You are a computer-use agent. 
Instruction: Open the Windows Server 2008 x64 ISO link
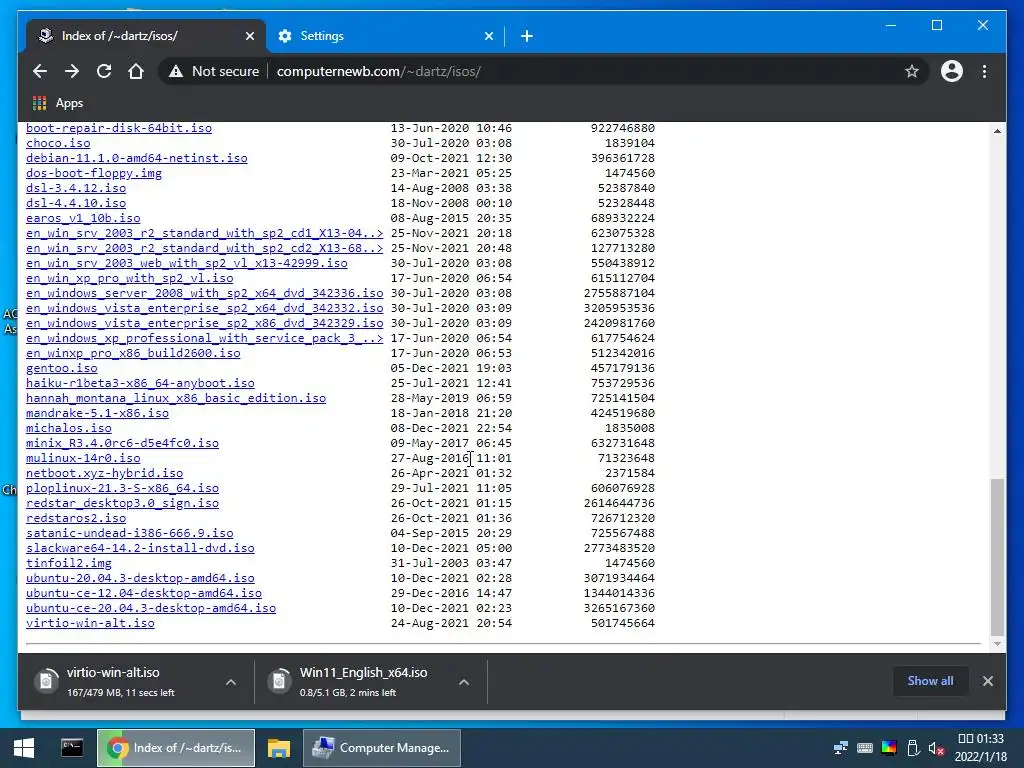204,293
